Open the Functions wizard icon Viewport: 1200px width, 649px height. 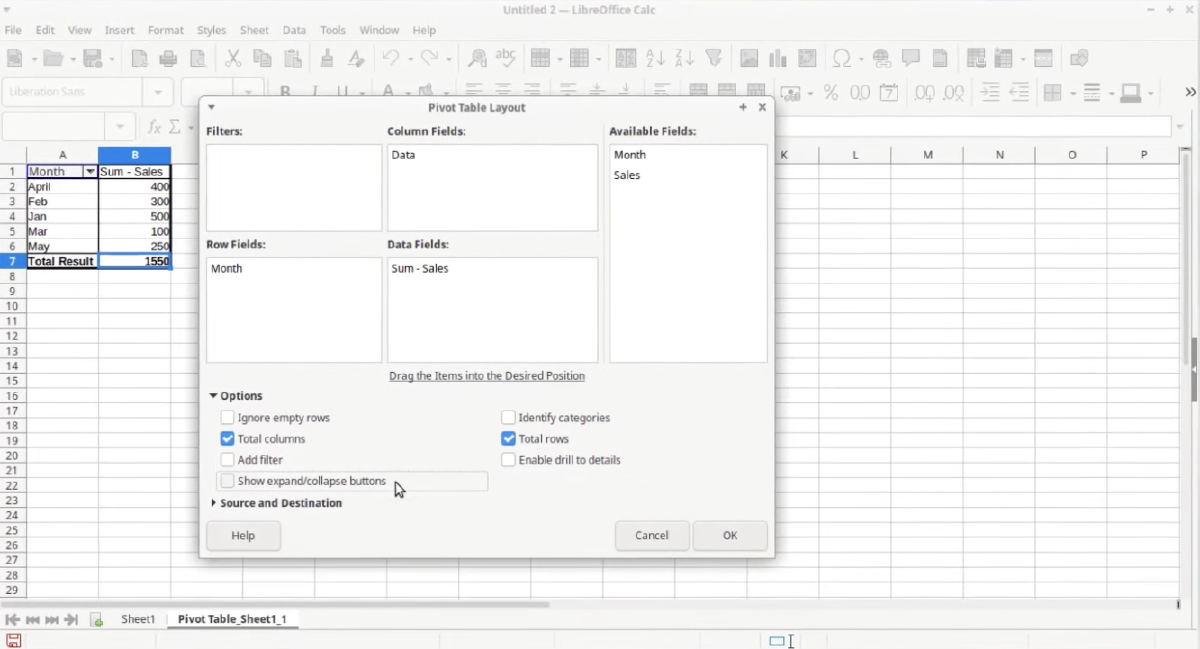pyautogui.click(x=157, y=126)
